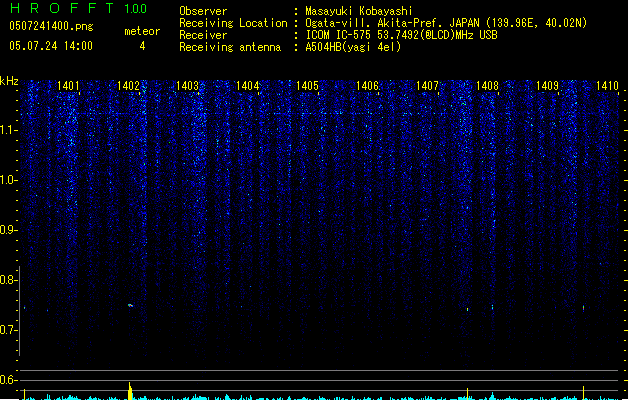Image resolution: width=629 pixels, height=400 pixels.
Task: Select the ICOM IC-575 53.7492 MHz receiver text
Action: 401,35
